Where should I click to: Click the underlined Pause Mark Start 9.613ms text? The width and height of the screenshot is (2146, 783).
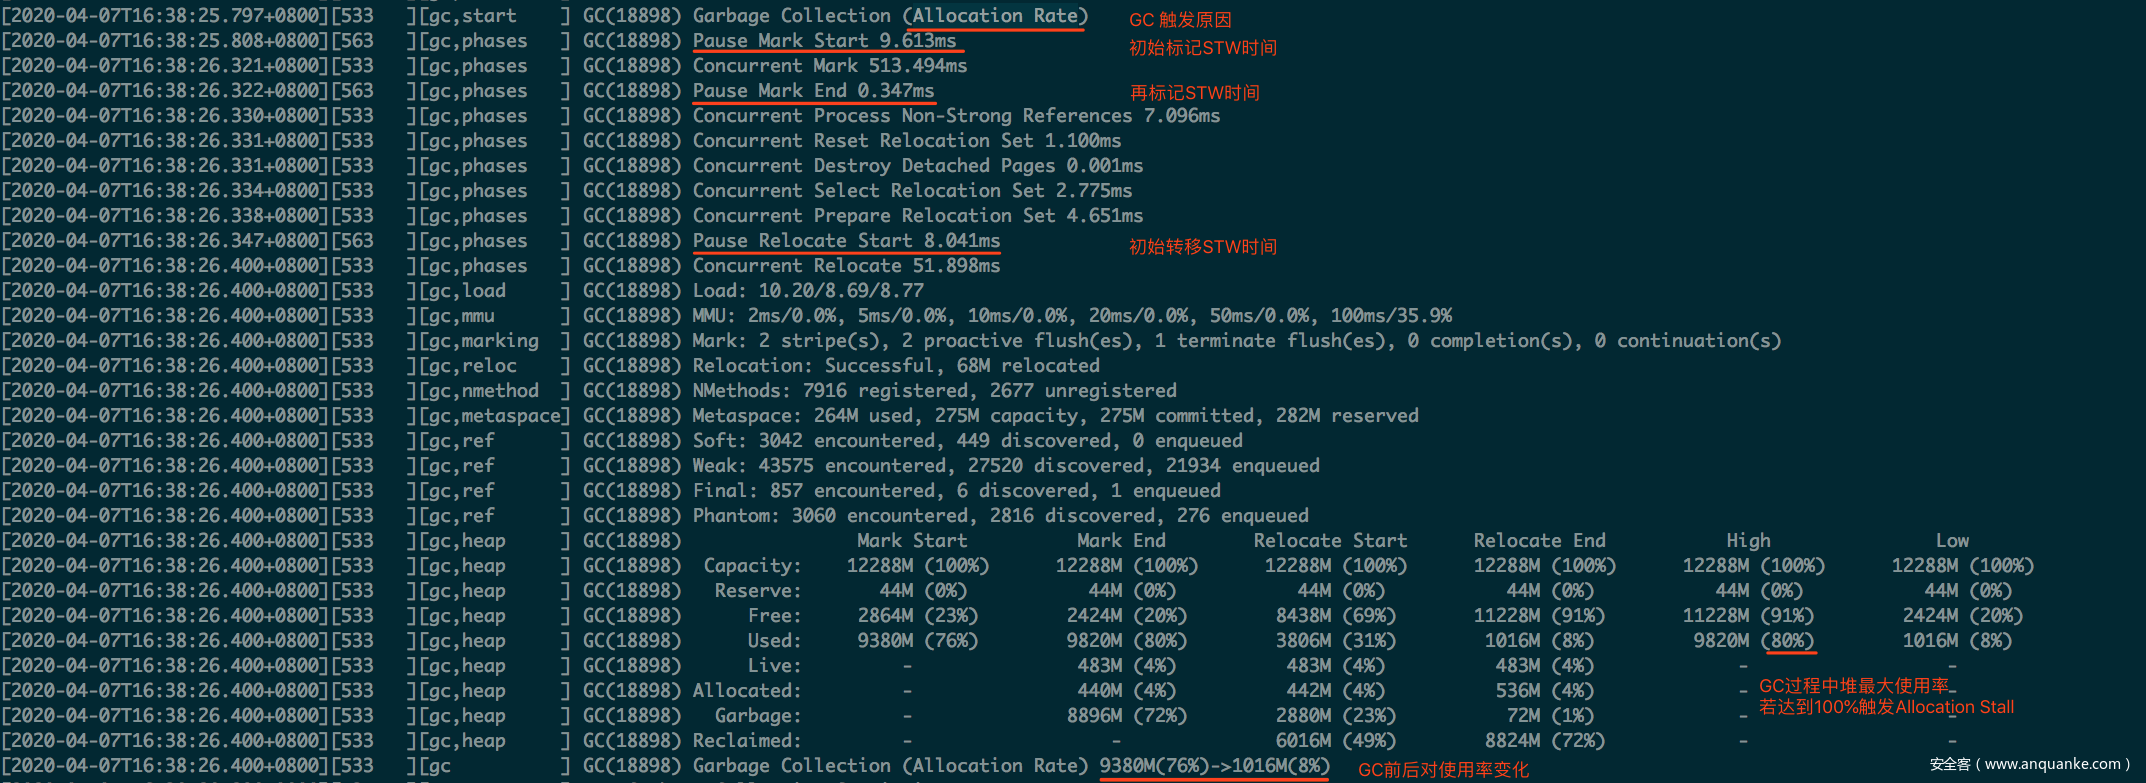(x=824, y=41)
